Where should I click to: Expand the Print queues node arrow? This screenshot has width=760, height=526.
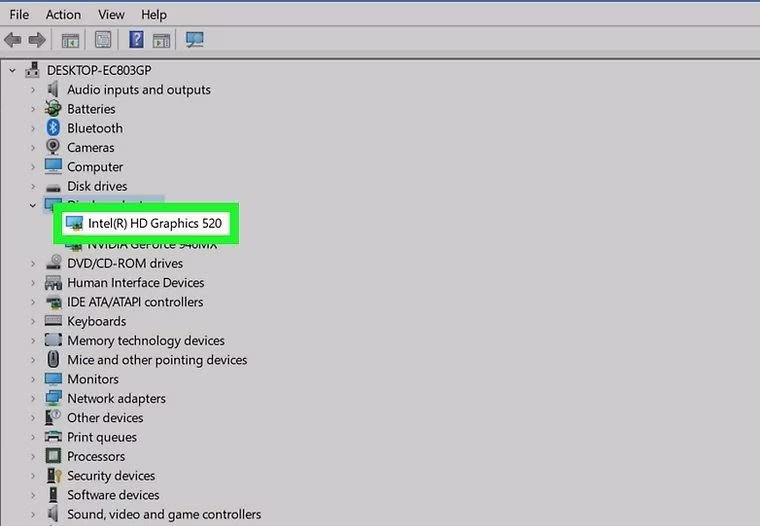click(32, 437)
